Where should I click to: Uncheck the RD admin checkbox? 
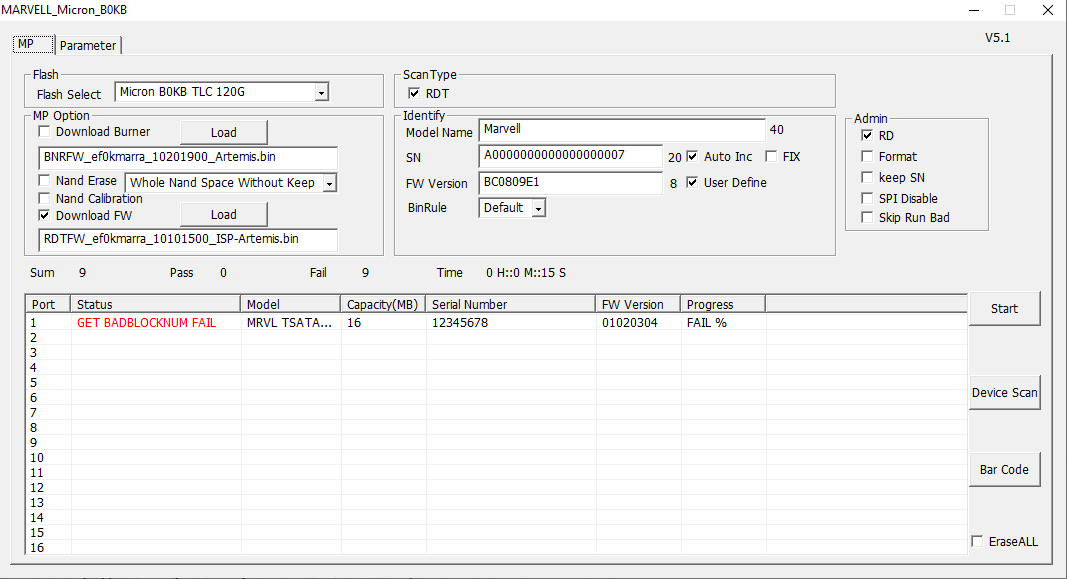pyautogui.click(x=867, y=135)
